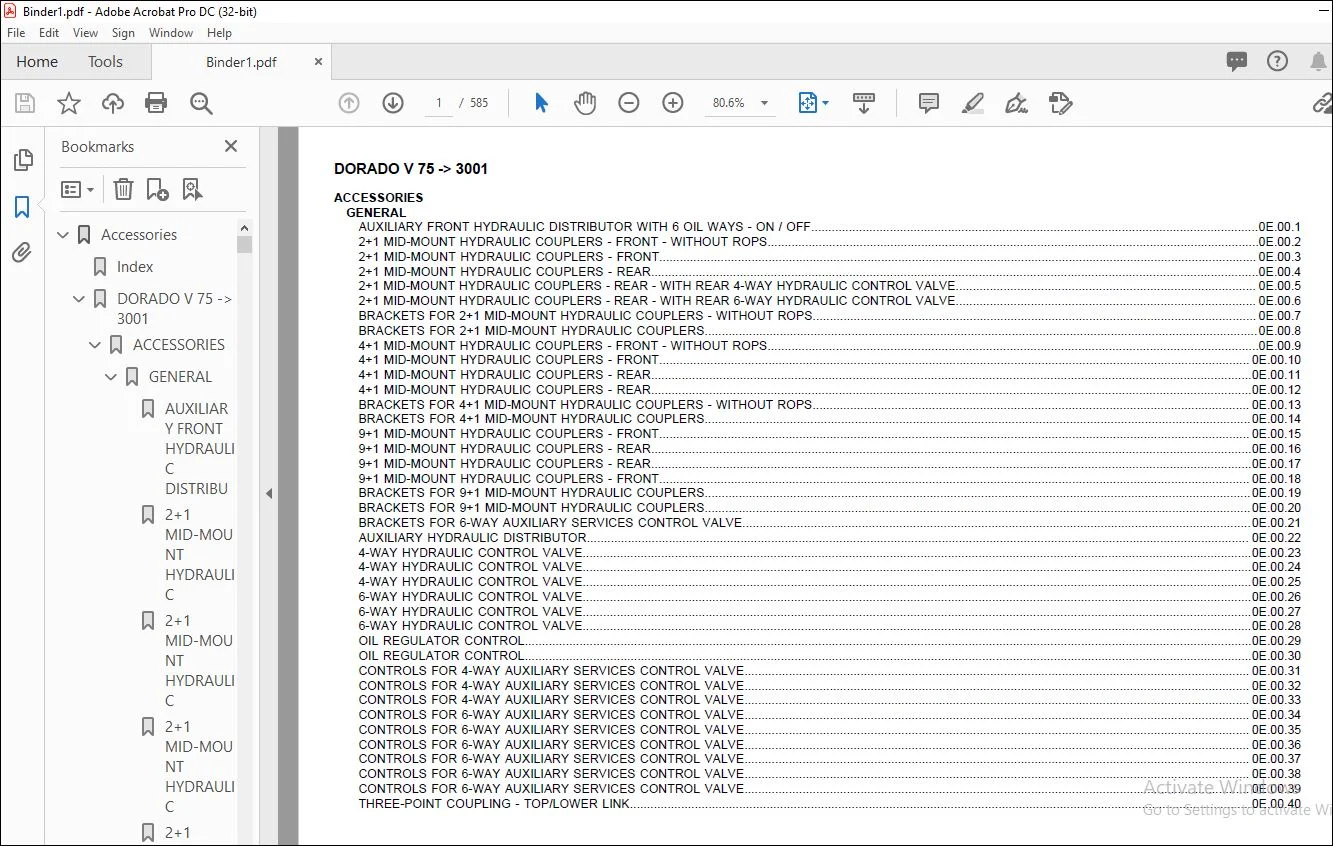This screenshot has width=1333, height=846.
Task: Print the document with printer icon
Action: (x=156, y=103)
